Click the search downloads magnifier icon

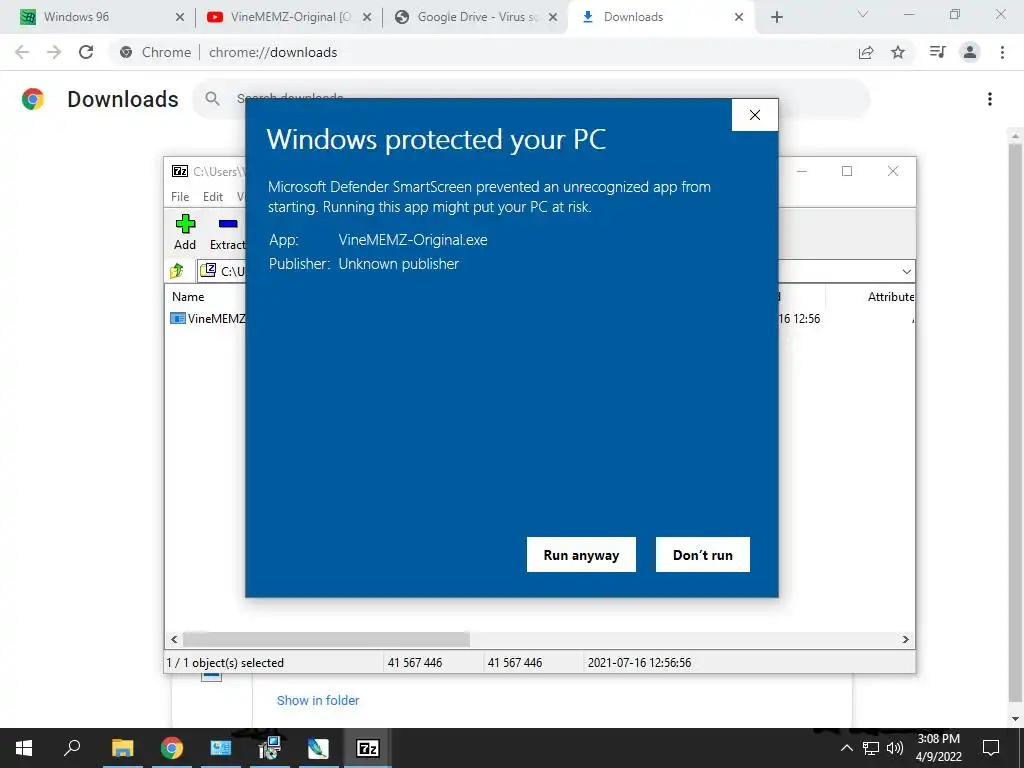click(212, 99)
